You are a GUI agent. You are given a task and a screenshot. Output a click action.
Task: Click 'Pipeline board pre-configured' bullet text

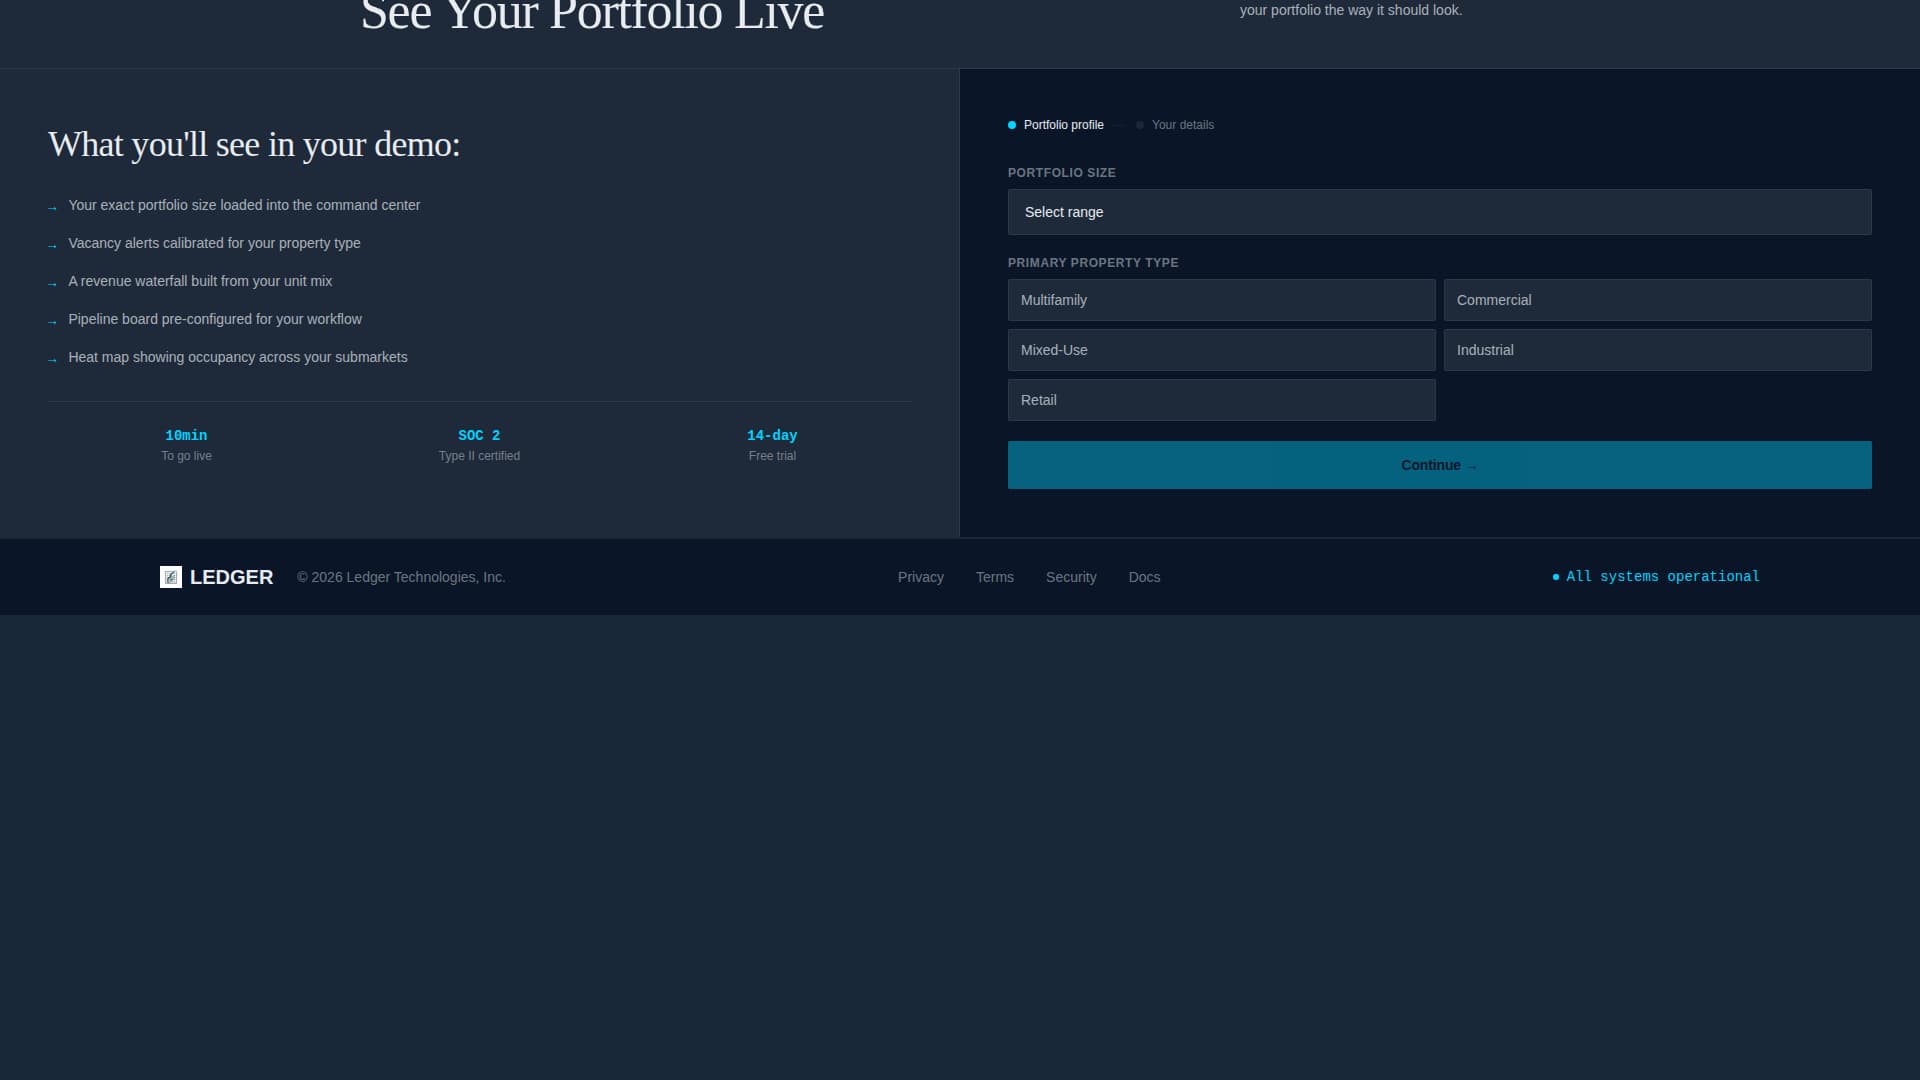click(215, 319)
